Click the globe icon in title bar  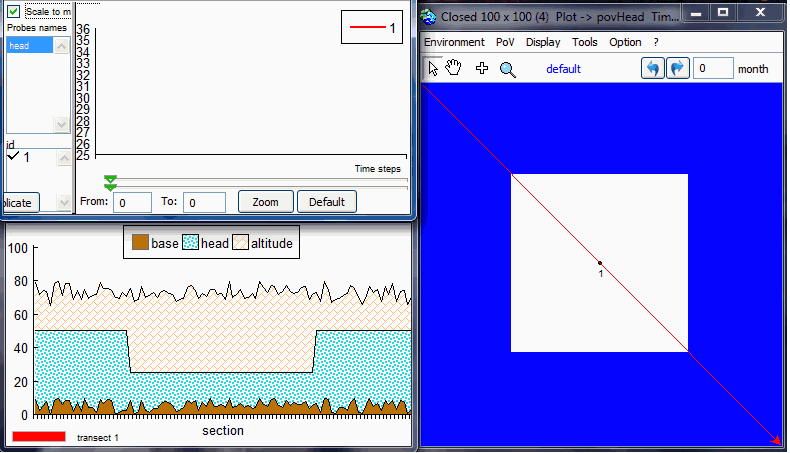(x=429, y=17)
